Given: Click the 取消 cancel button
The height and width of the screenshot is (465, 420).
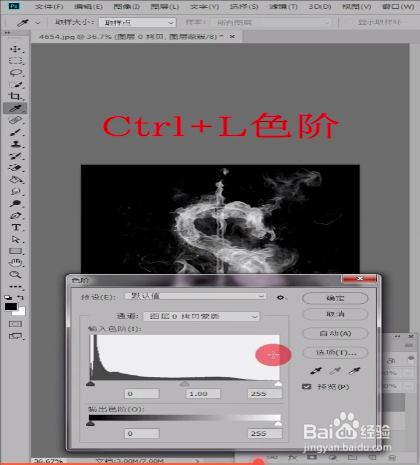Looking at the screenshot, I should pyautogui.click(x=335, y=314).
